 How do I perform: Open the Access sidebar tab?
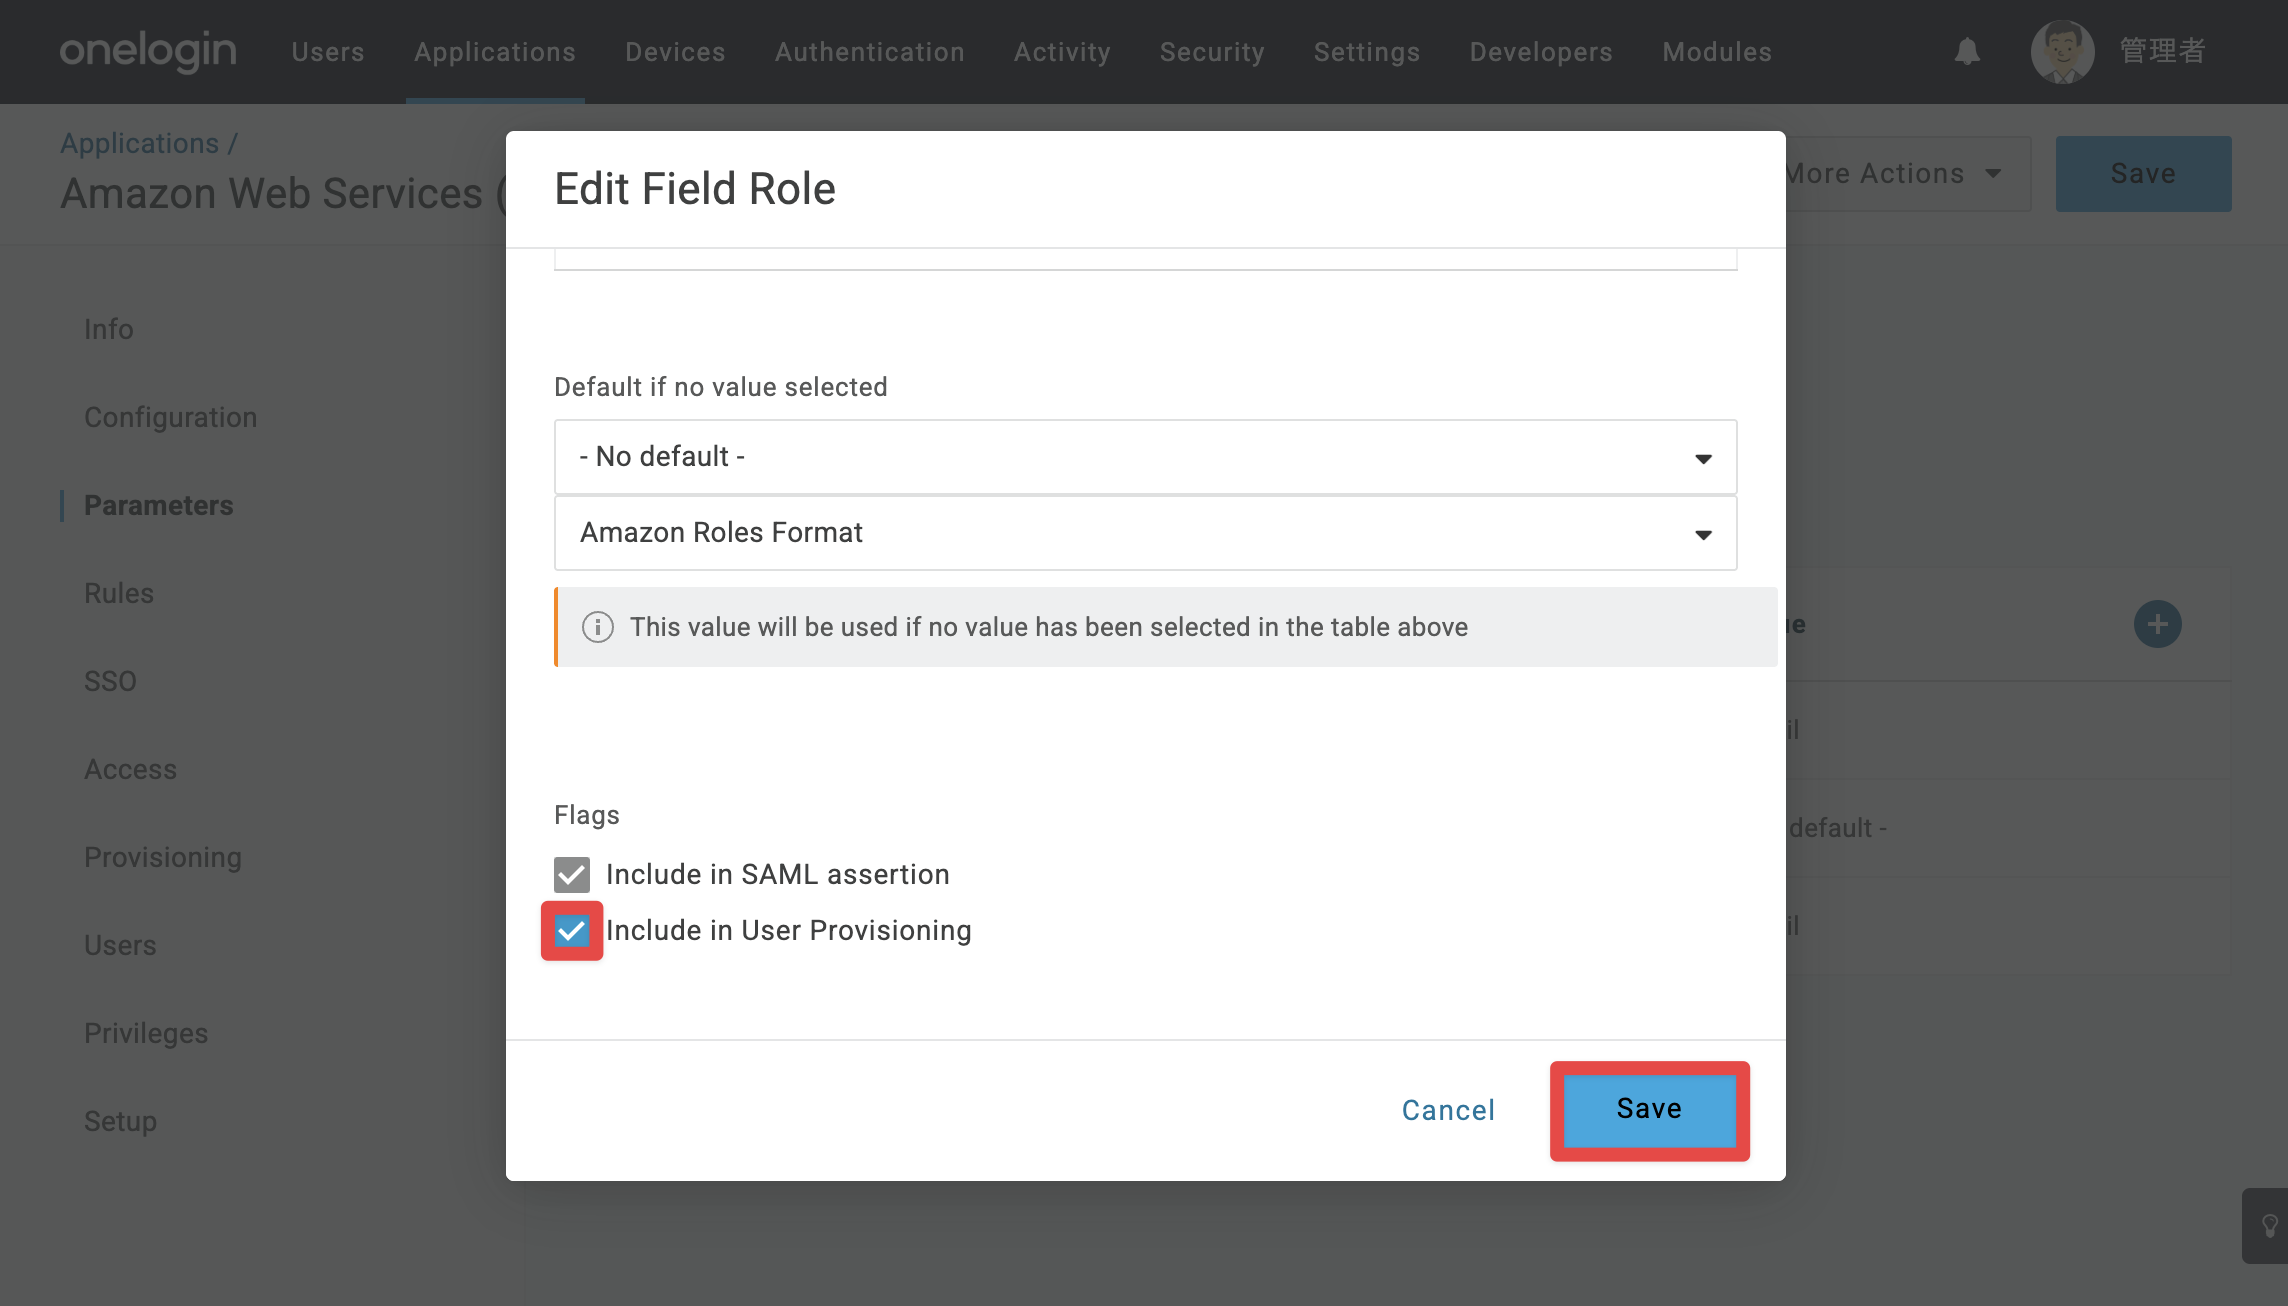[x=130, y=769]
